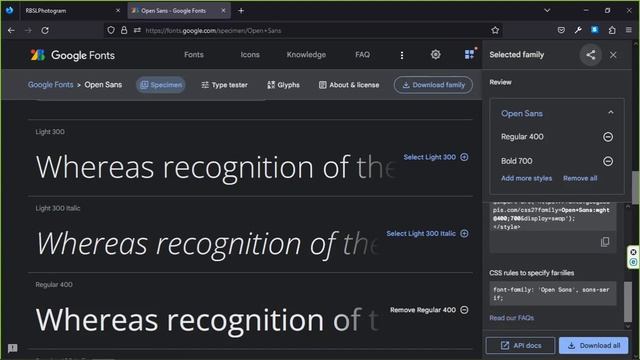Click the tracking protection shield icon
640x360 pixels.
[x=111, y=30]
